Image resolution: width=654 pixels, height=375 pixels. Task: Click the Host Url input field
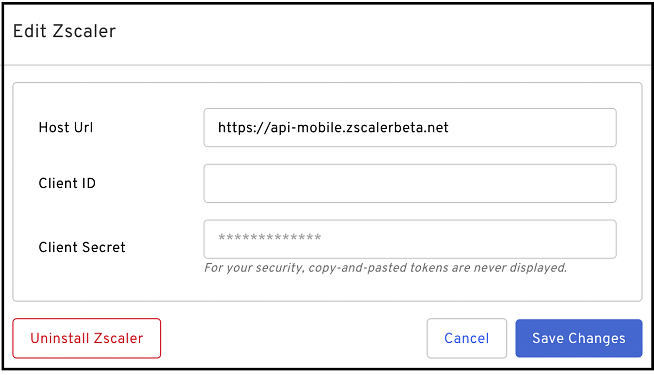click(410, 128)
